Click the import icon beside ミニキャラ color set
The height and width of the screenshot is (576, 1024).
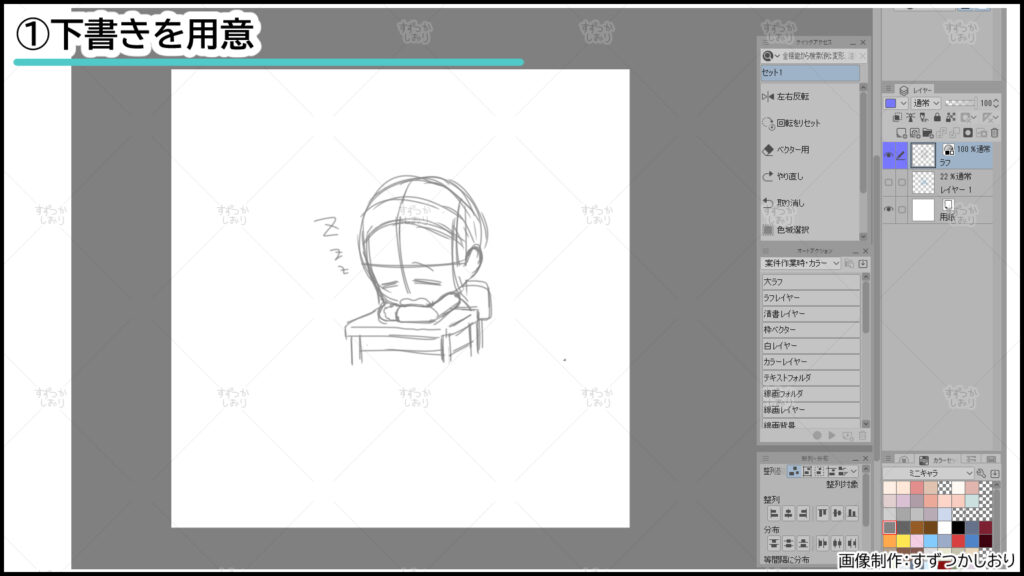[x=995, y=473]
